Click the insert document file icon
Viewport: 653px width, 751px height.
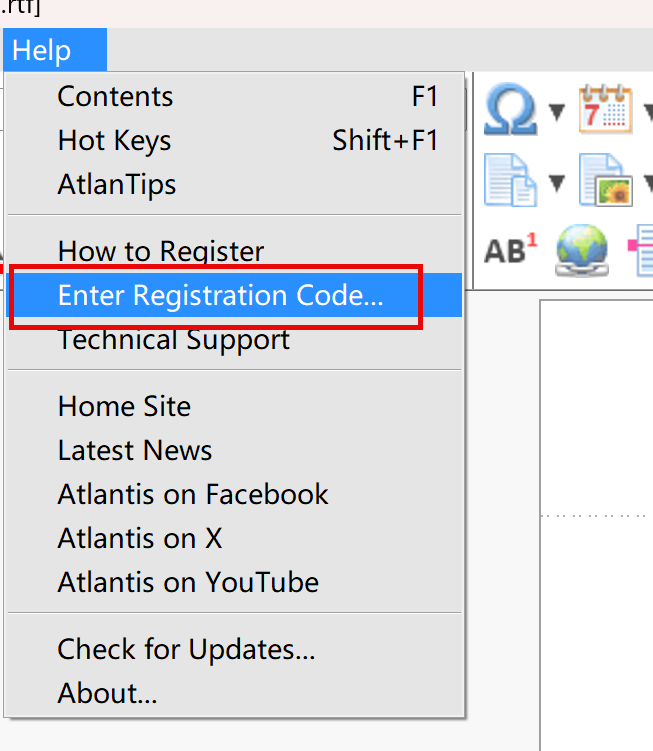[x=509, y=181]
